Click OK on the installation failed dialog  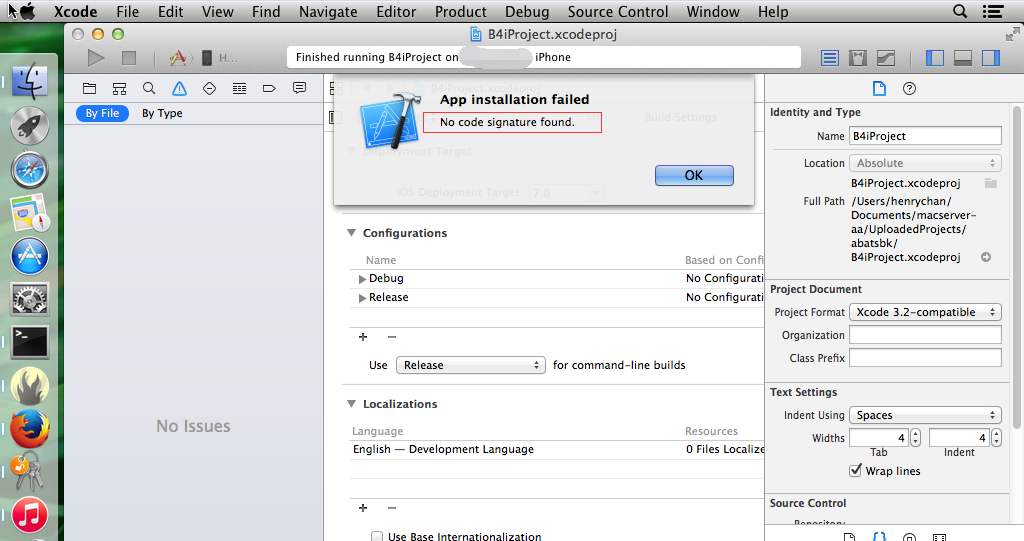pos(694,175)
